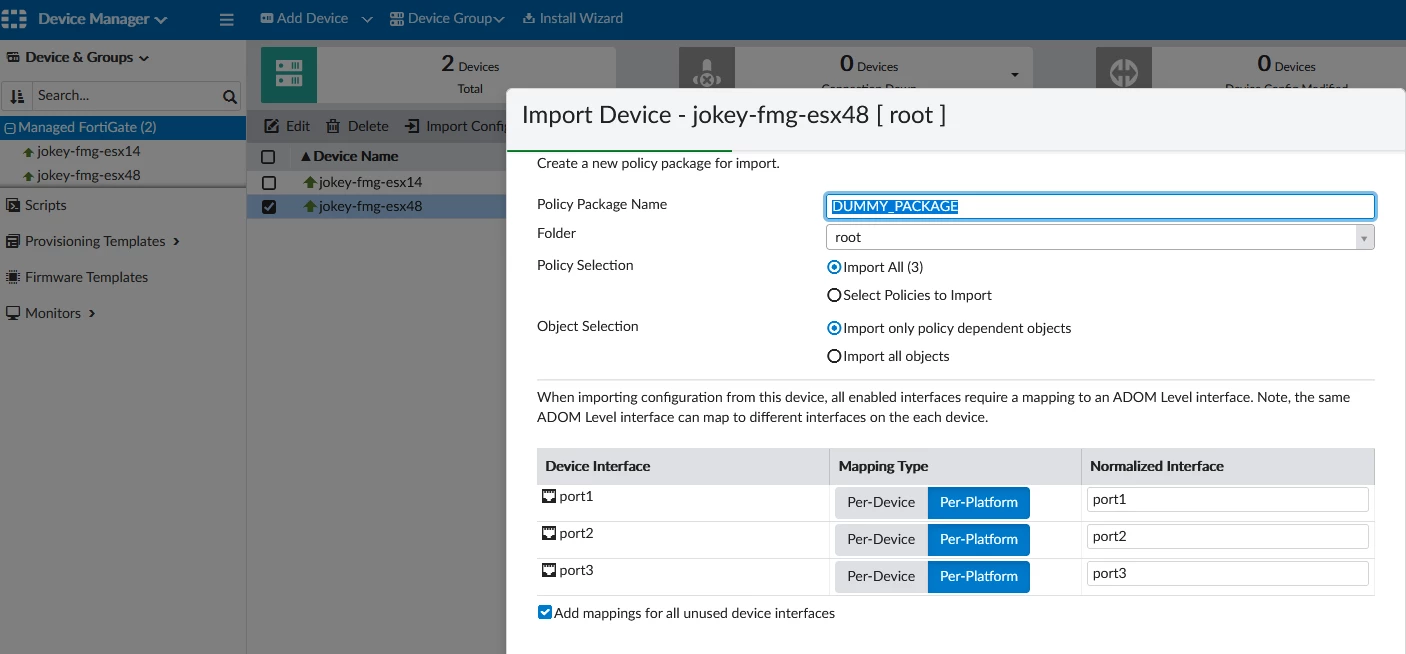Open jokey-fmg-esx14 in the device table
1406x654 pixels.
click(x=370, y=183)
